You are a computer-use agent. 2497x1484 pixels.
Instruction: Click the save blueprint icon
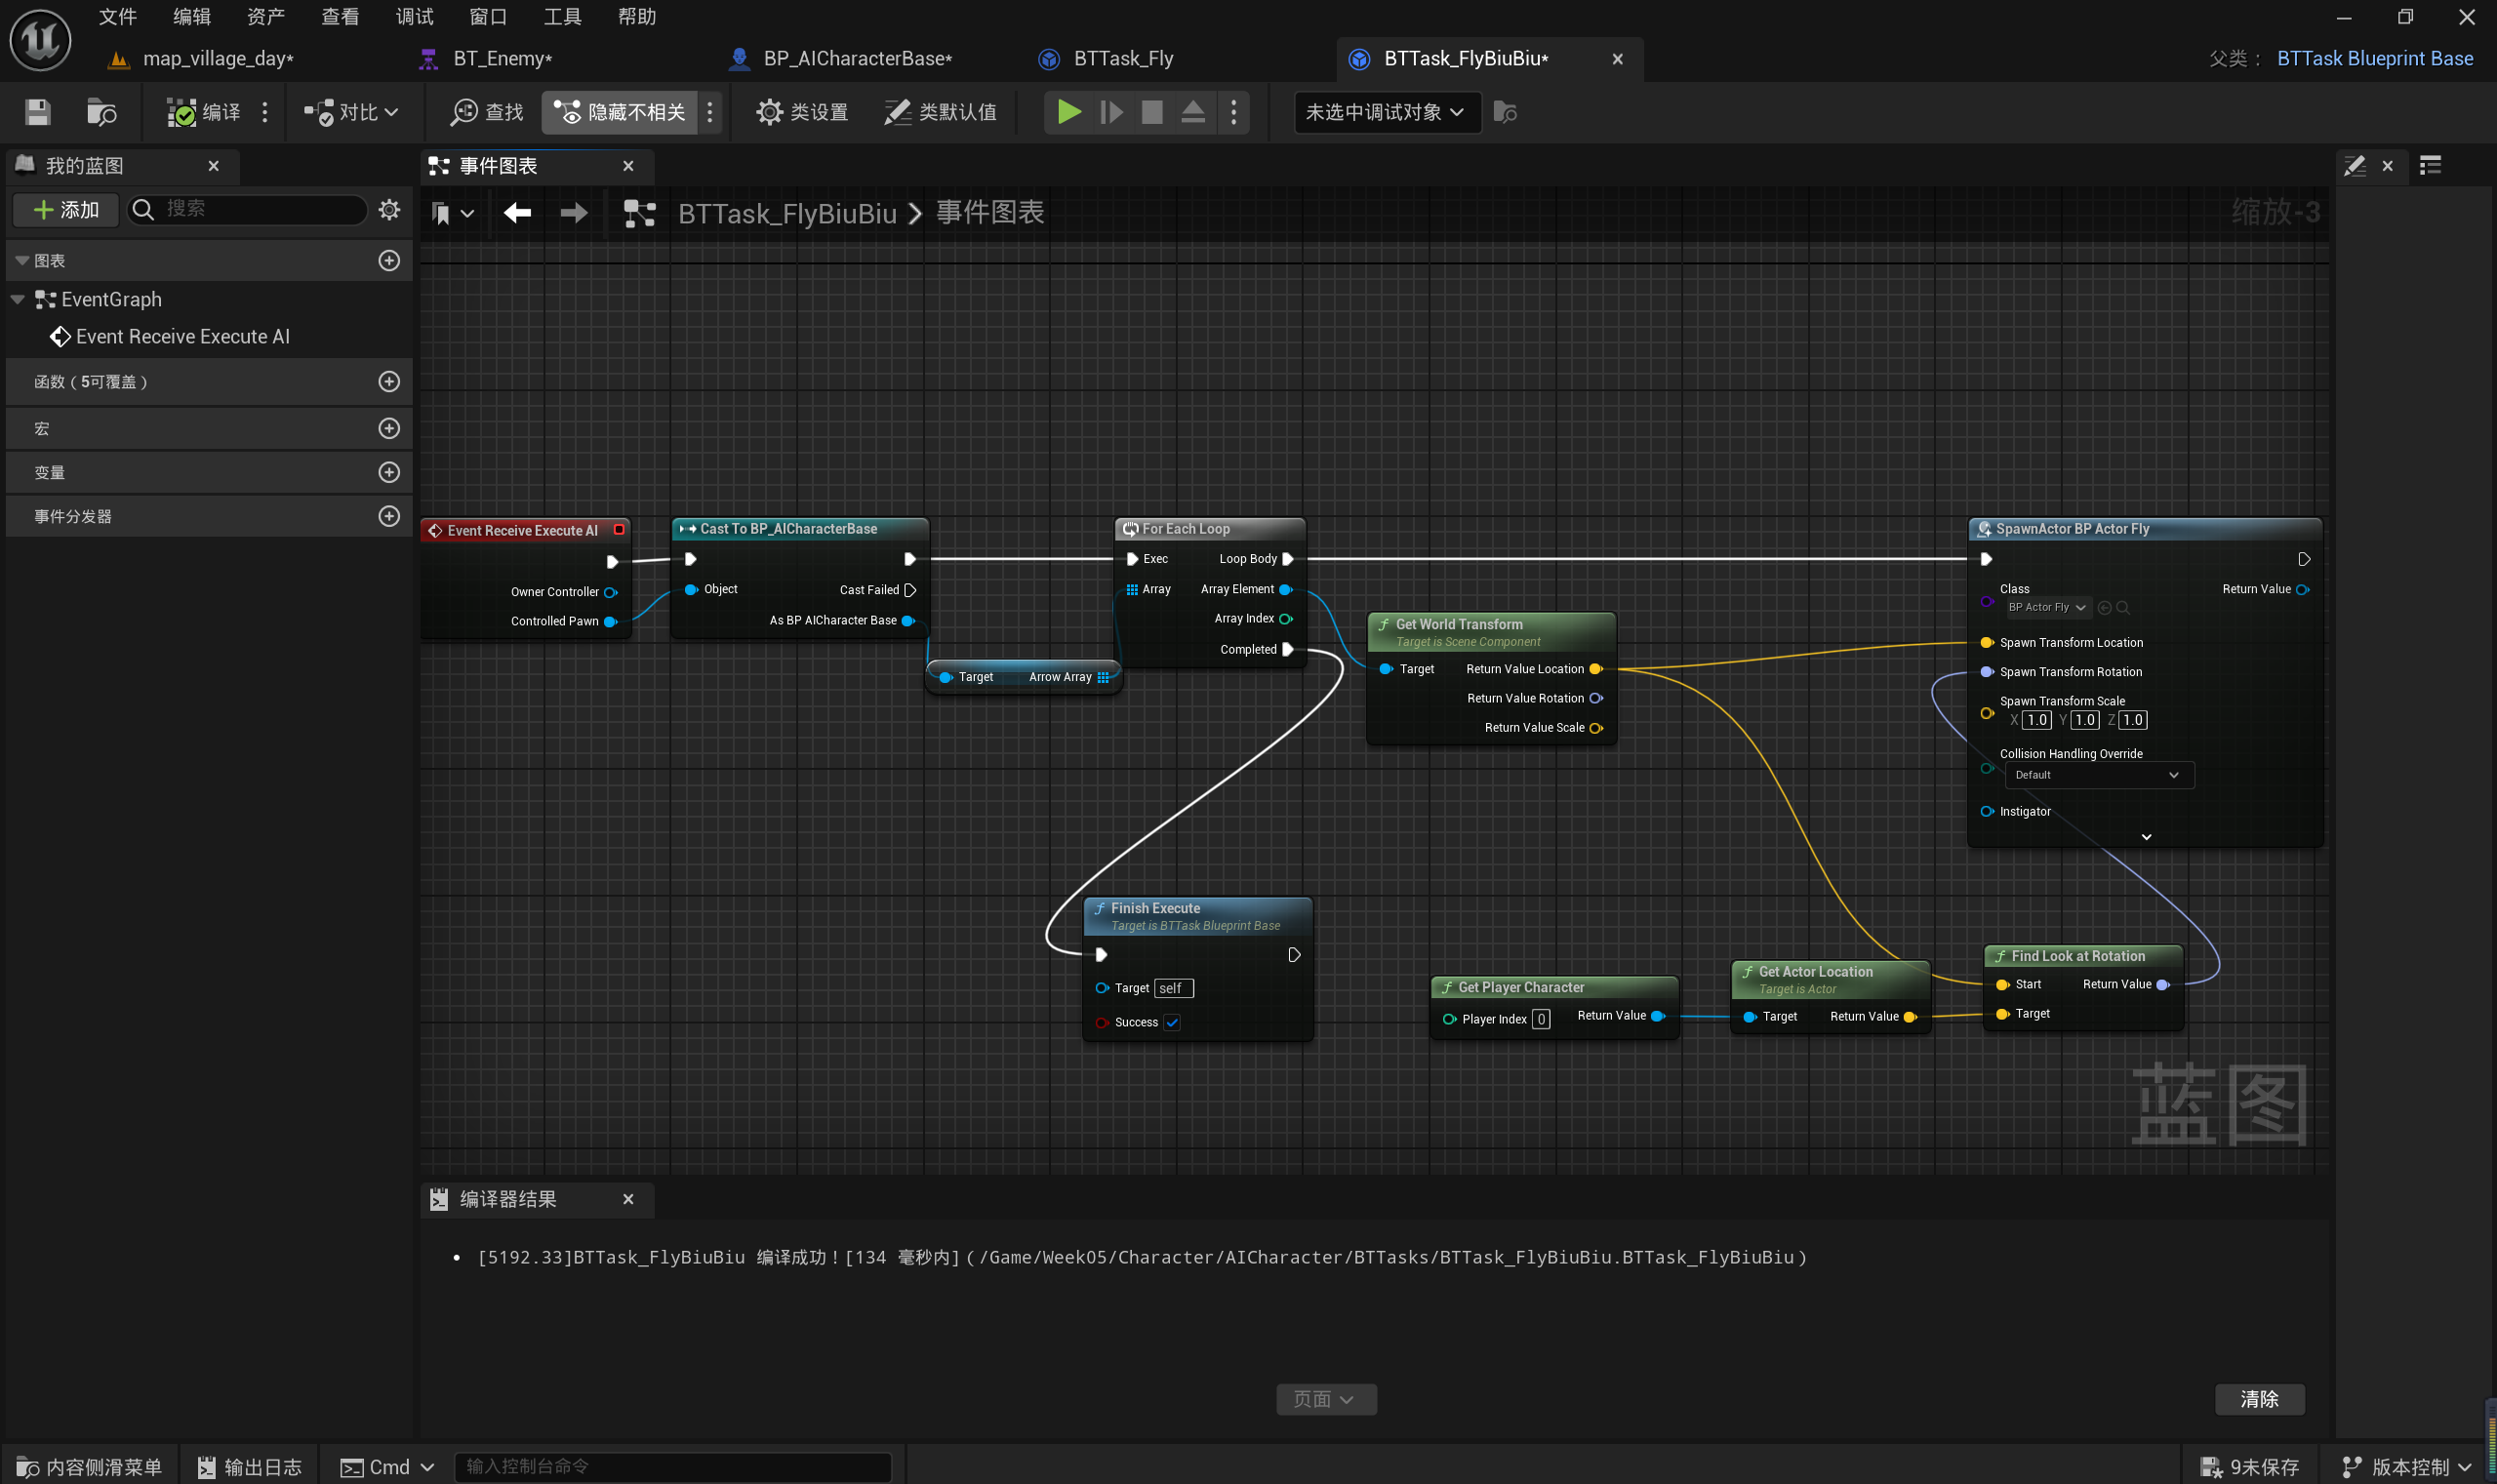(x=37, y=112)
